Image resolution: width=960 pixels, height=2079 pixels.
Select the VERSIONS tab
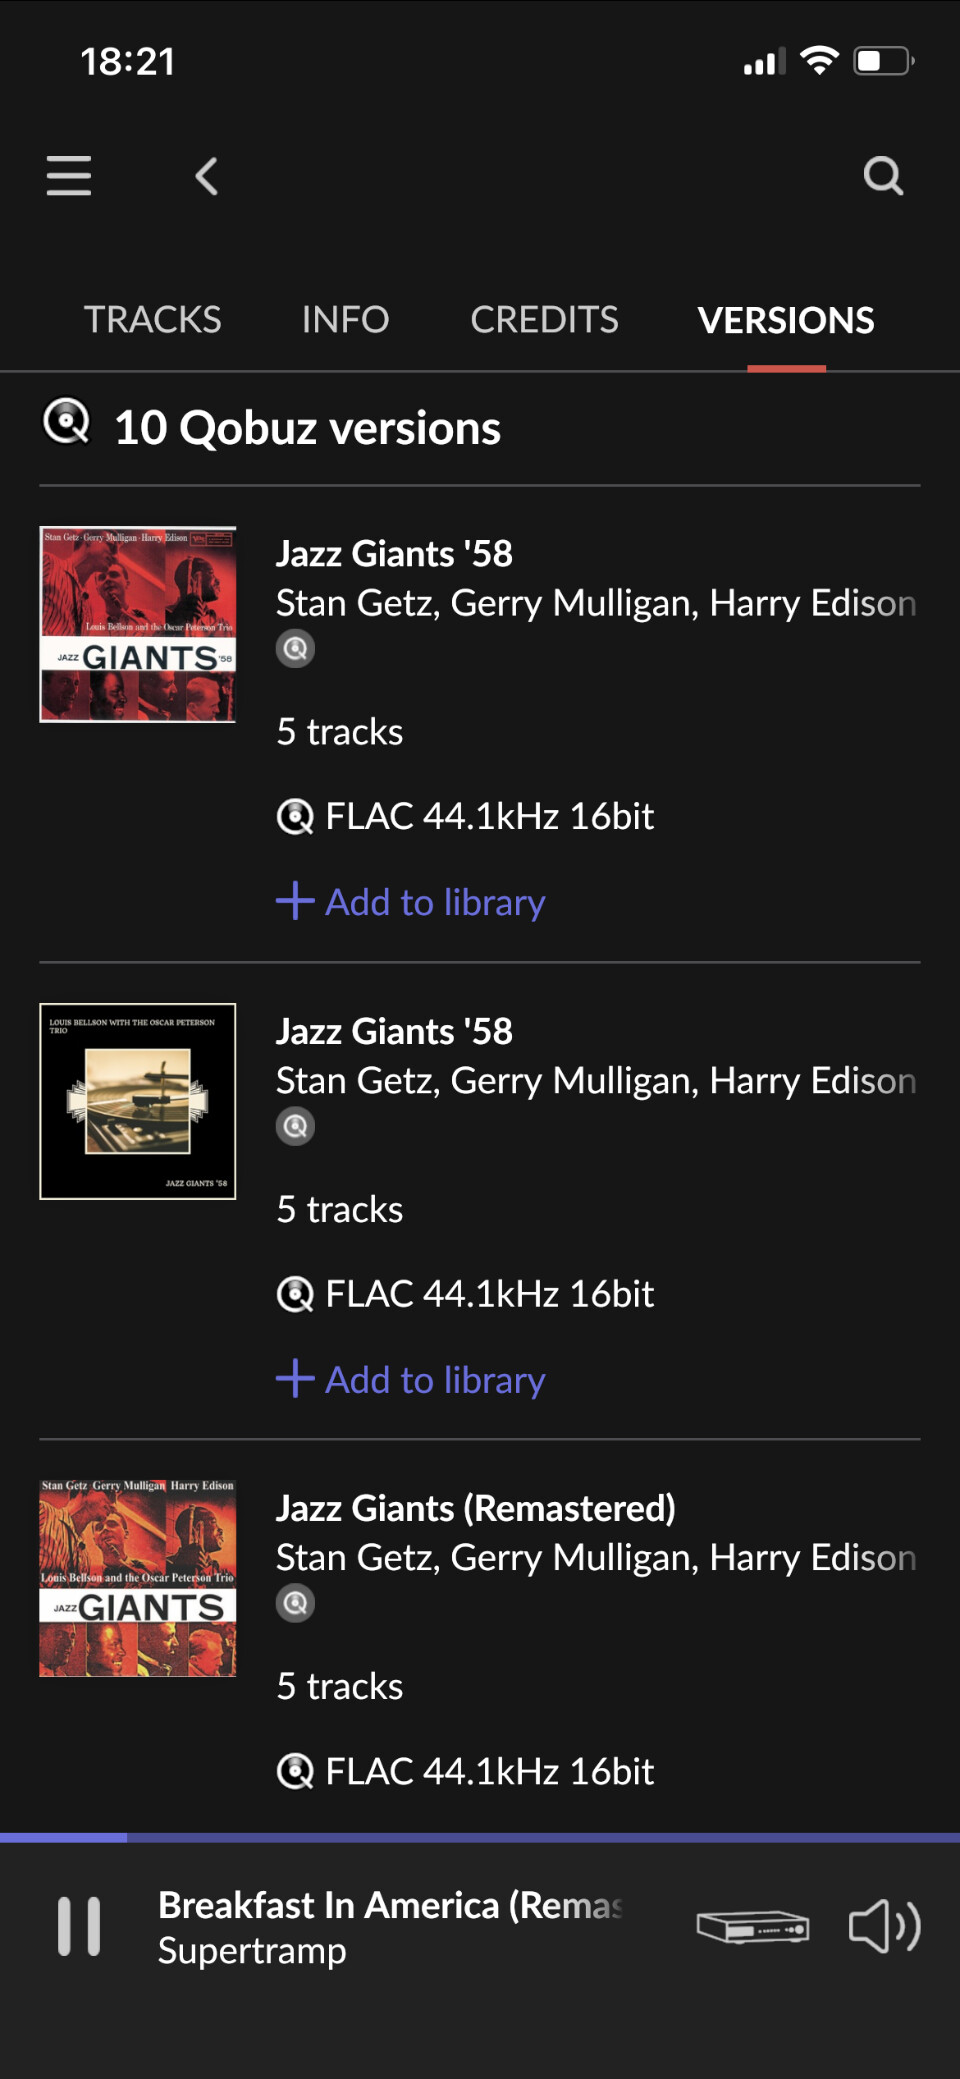tap(786, 320)
